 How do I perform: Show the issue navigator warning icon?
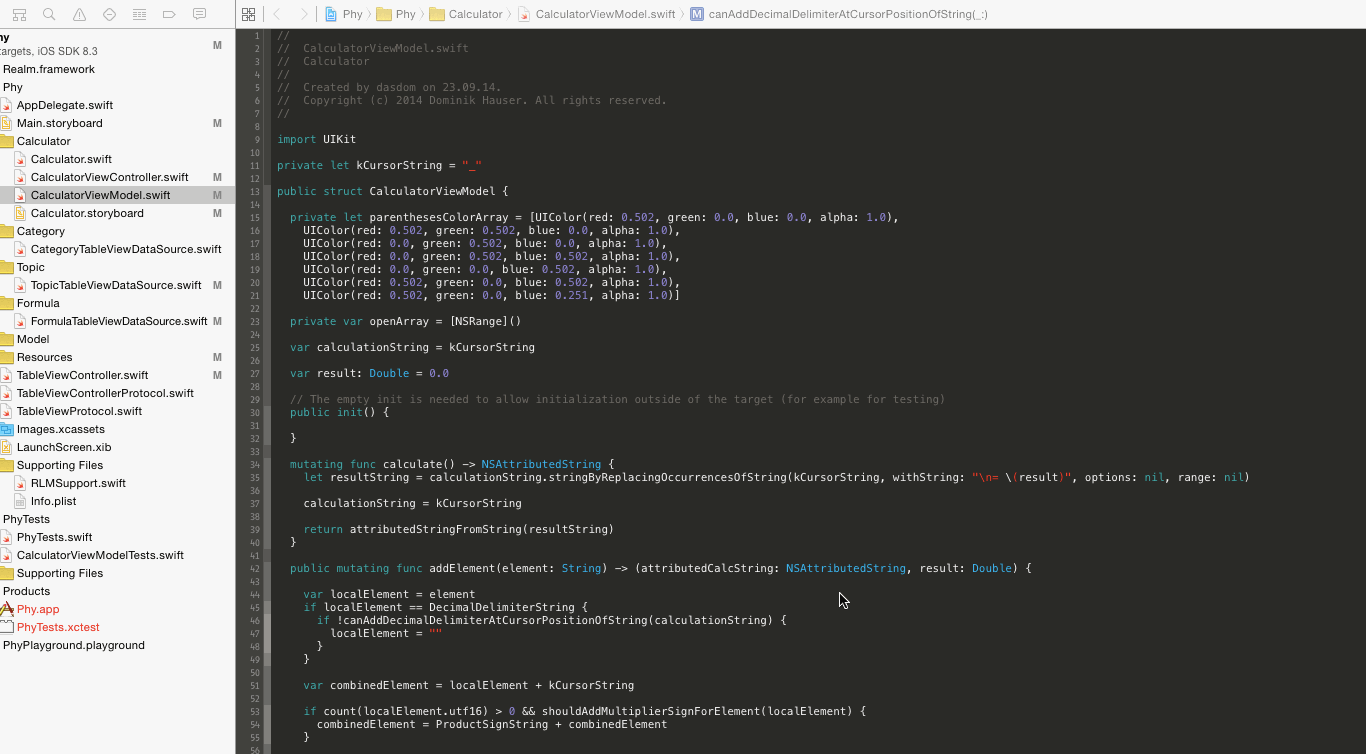click(79, 14)
